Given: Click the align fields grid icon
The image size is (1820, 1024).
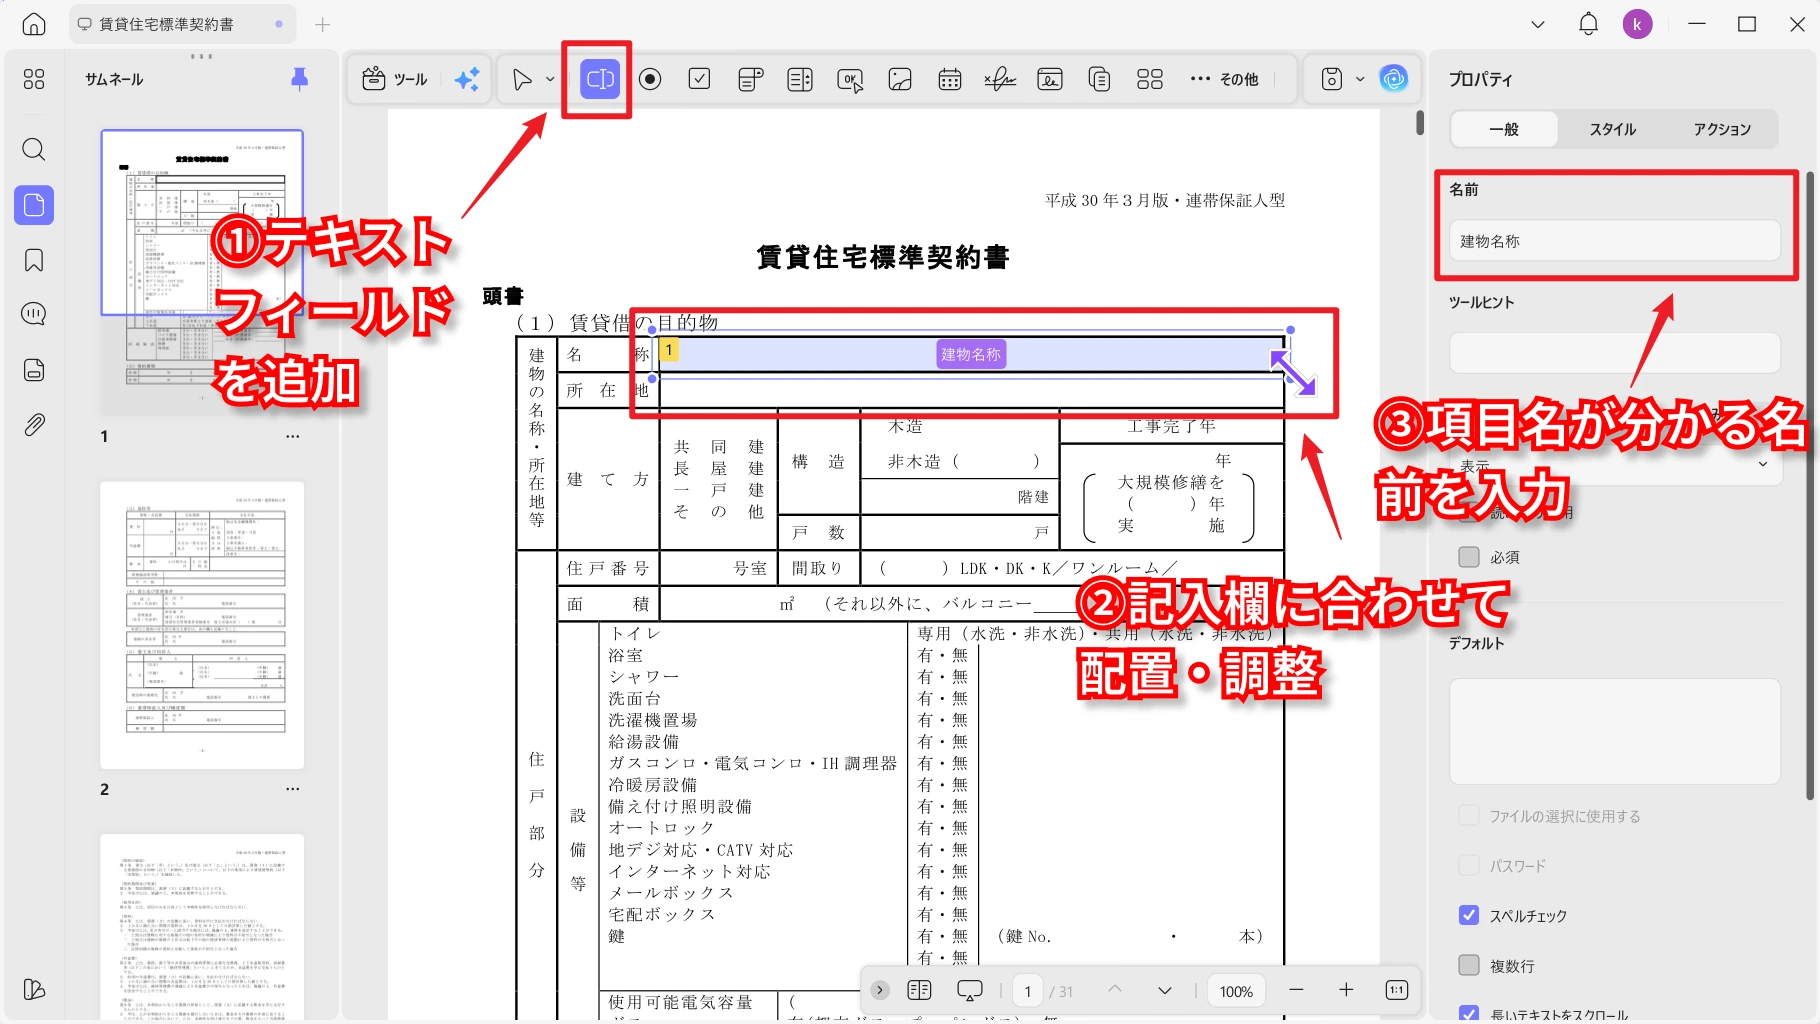Looking at the screenshot, I should point(1150,79).
